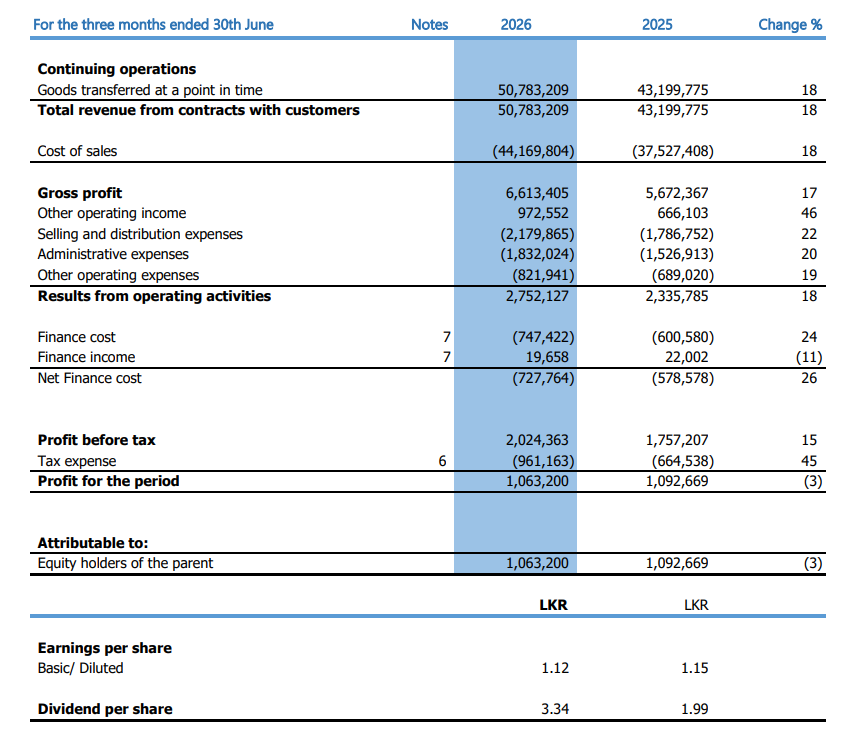Select the 'Gross profit' label
The image size is (852, 747).
(80, 193)
